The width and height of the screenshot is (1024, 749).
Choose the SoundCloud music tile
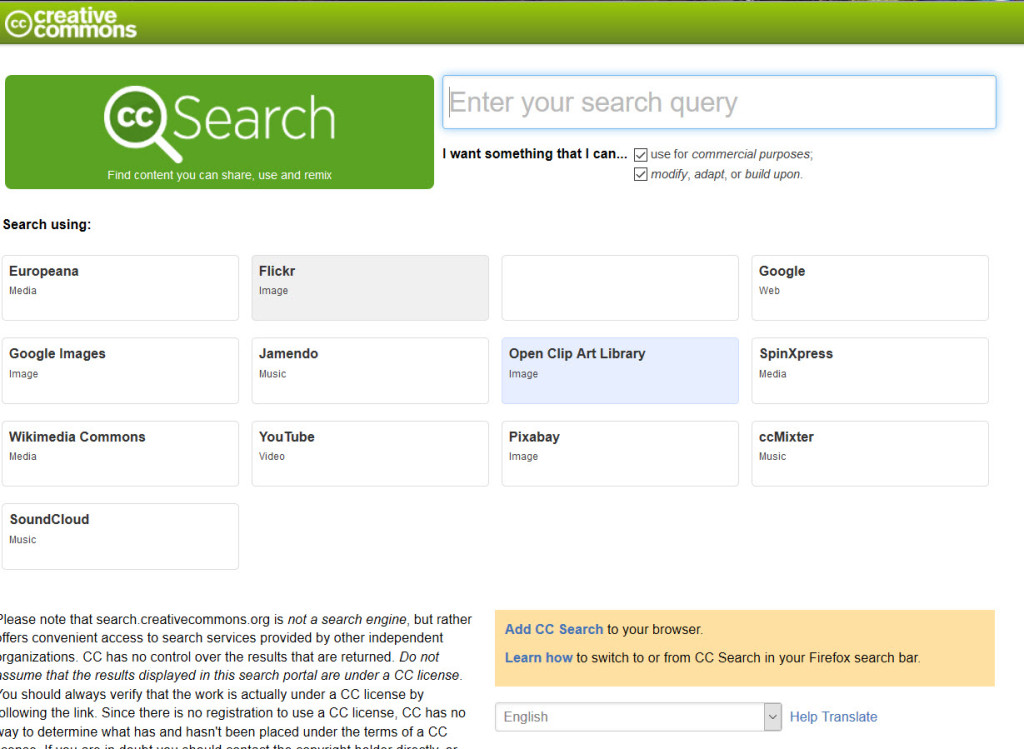(x=120, y=536)
